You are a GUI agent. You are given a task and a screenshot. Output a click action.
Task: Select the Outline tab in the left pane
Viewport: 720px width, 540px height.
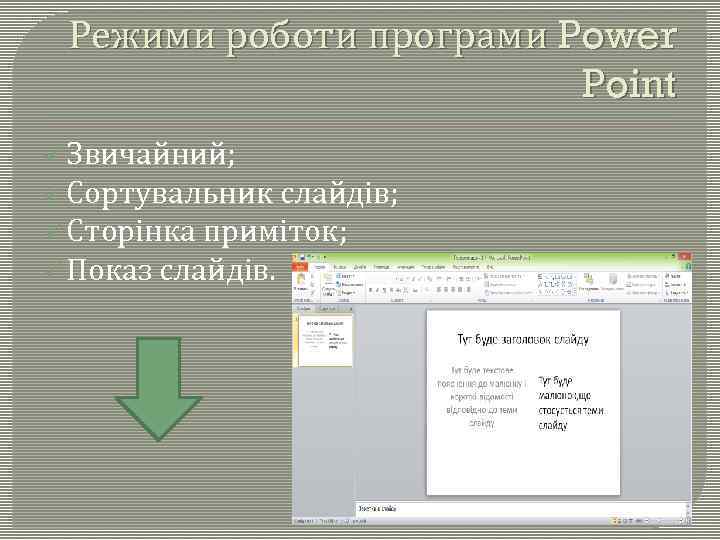[328, 309]
